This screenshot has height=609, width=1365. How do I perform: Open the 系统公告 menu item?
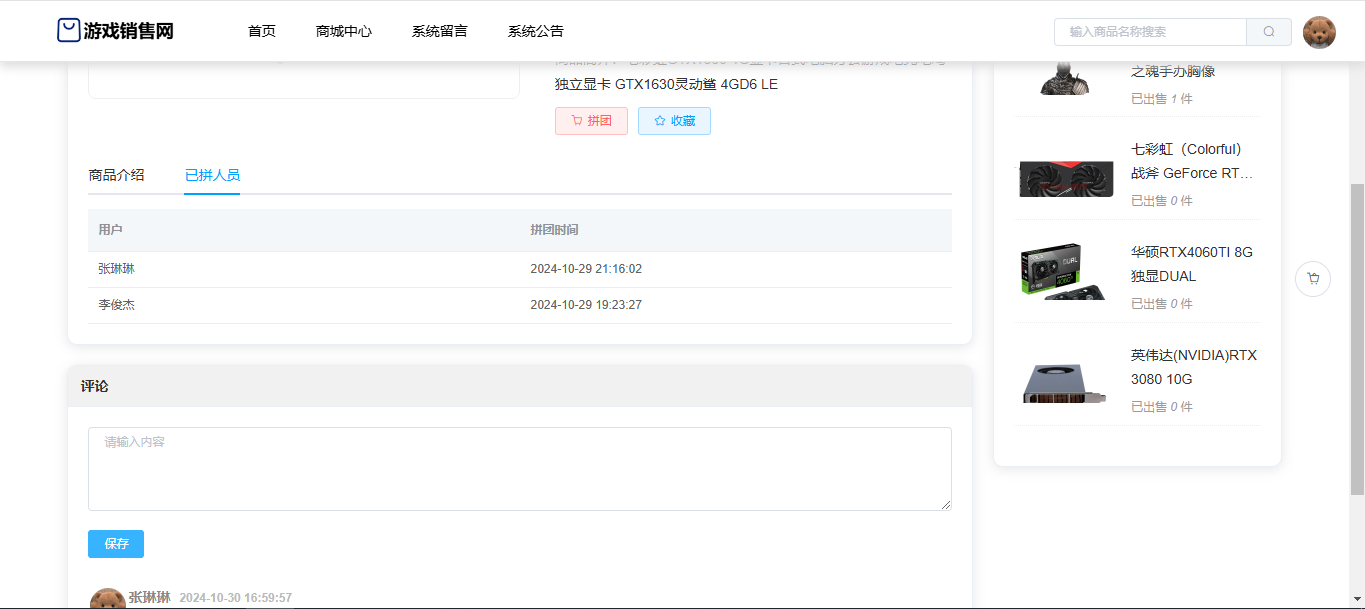(x=536, y=31)
